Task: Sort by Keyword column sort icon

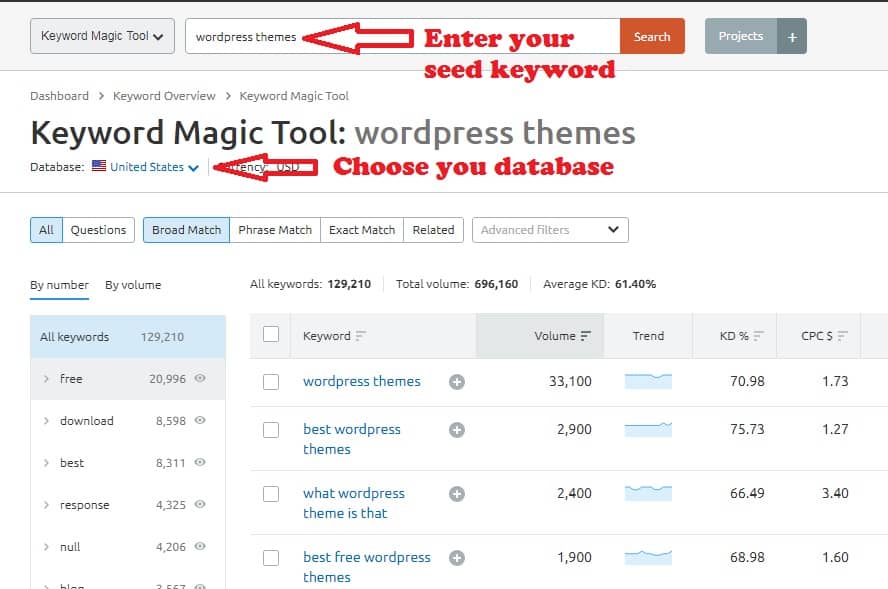Action: click(x=360, y=336)
